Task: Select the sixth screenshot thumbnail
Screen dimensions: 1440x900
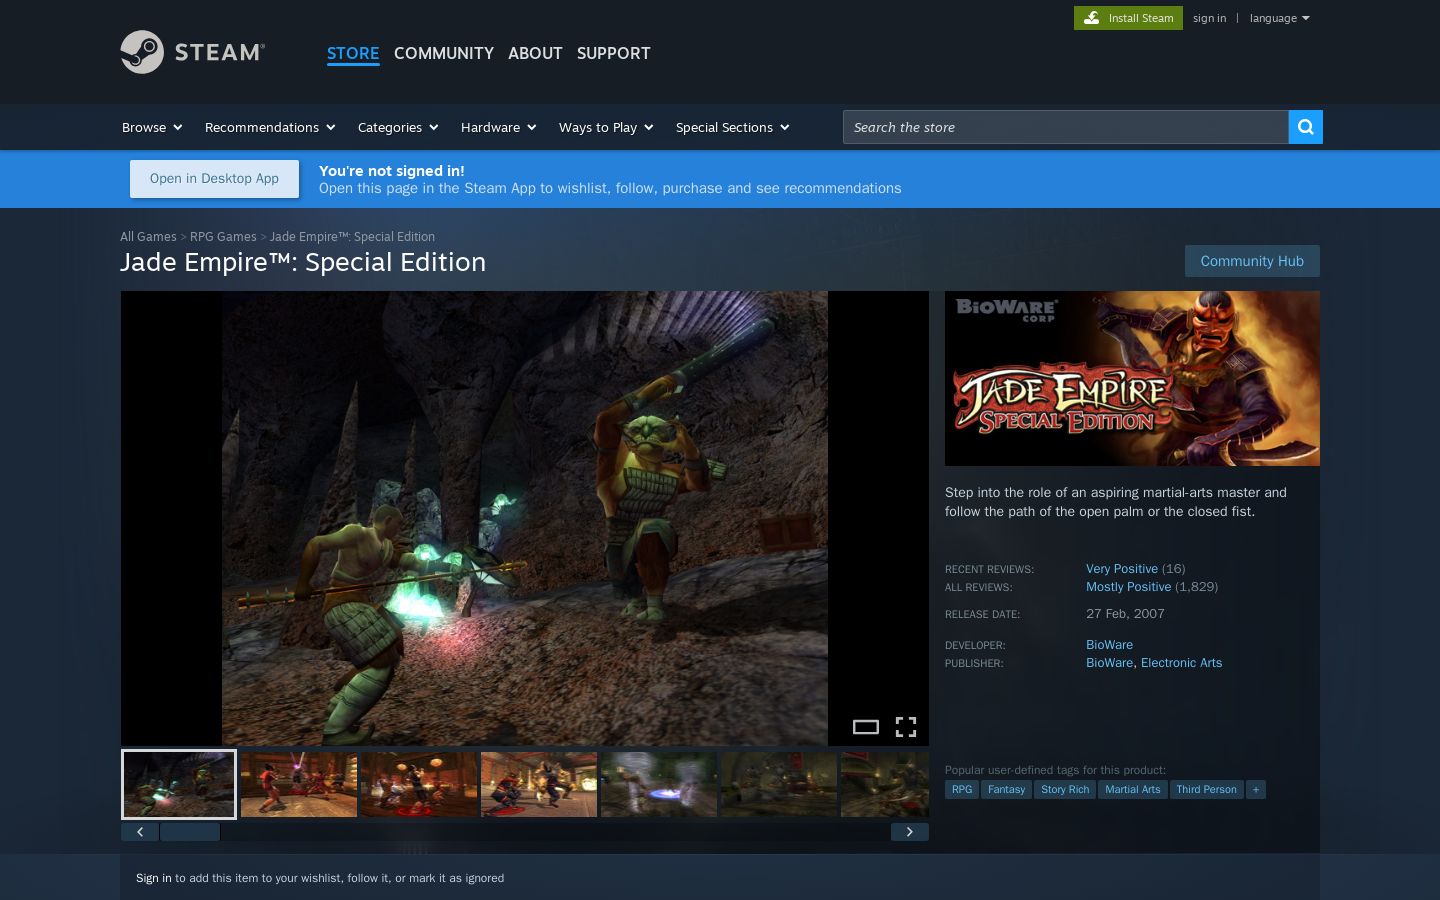Action: click(x=779, y=785)
